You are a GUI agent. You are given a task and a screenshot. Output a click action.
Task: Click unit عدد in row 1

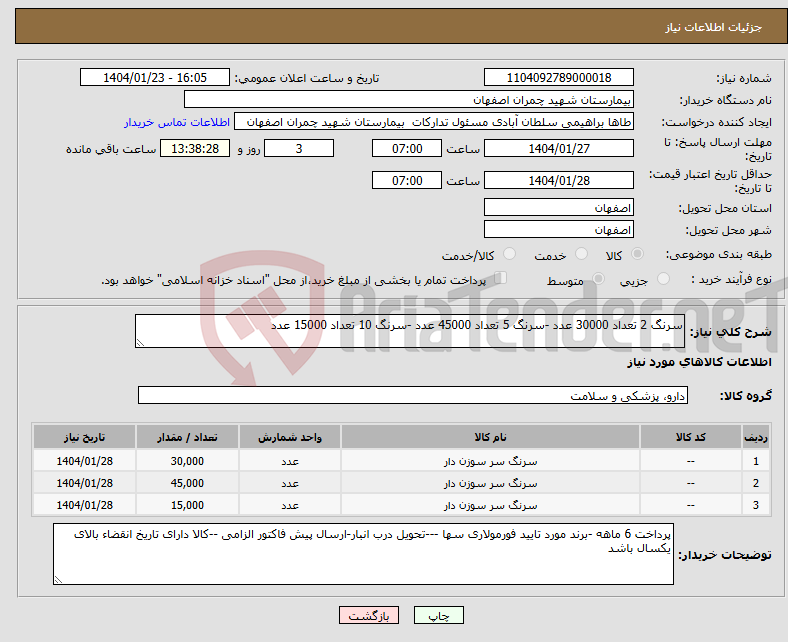(290, 461)
